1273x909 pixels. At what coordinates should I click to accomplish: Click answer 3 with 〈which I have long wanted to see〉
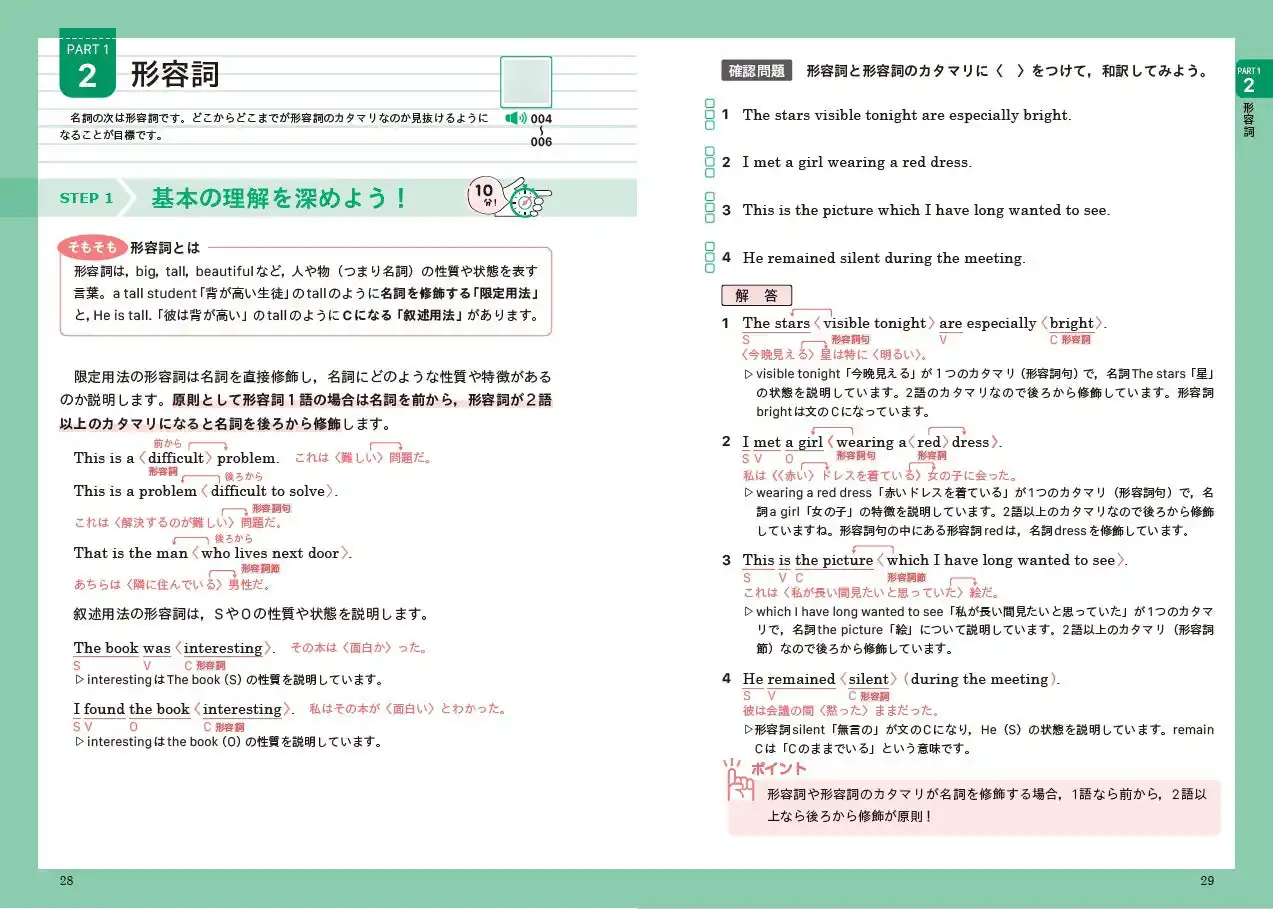pyautogui.click(x=935, y=560)
